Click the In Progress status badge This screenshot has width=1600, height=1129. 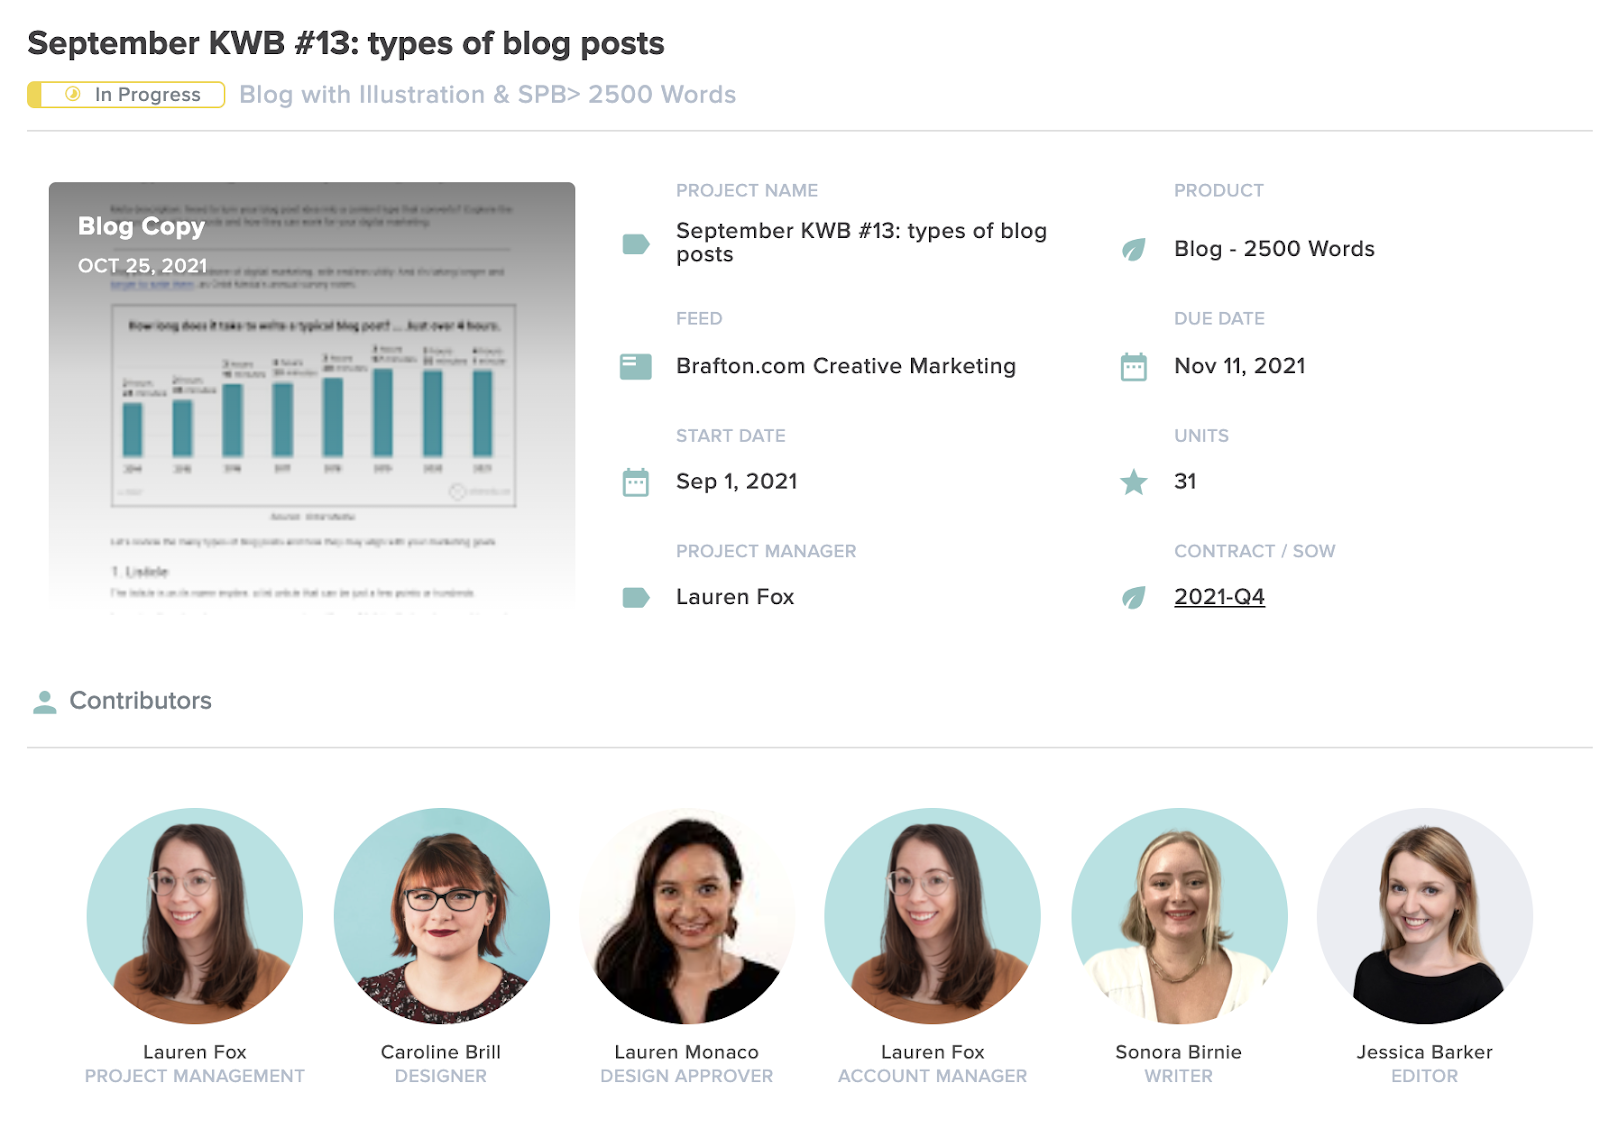(x=127, y=95)
